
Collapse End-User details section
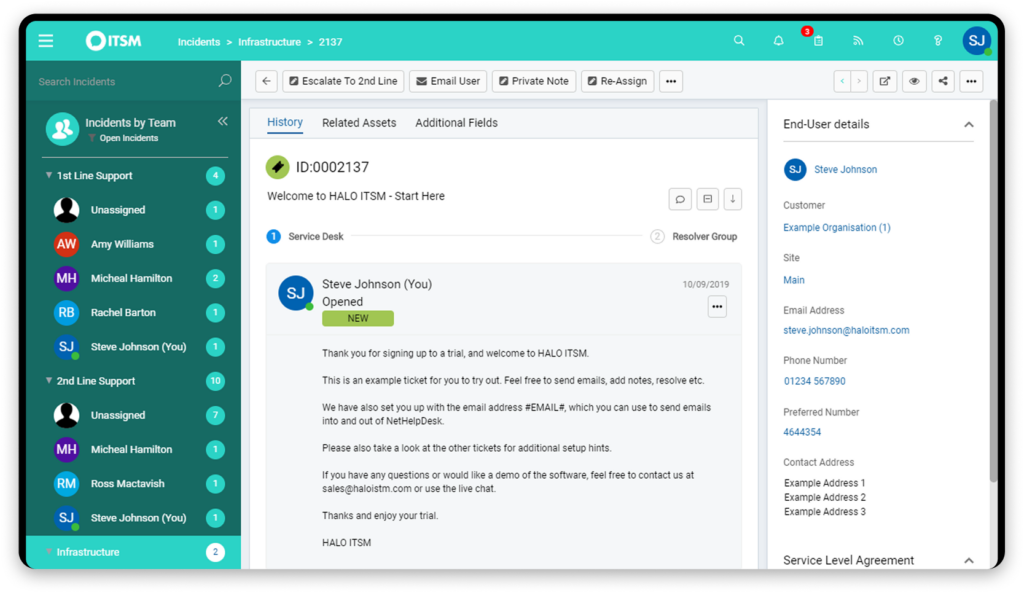click(968, 124)
